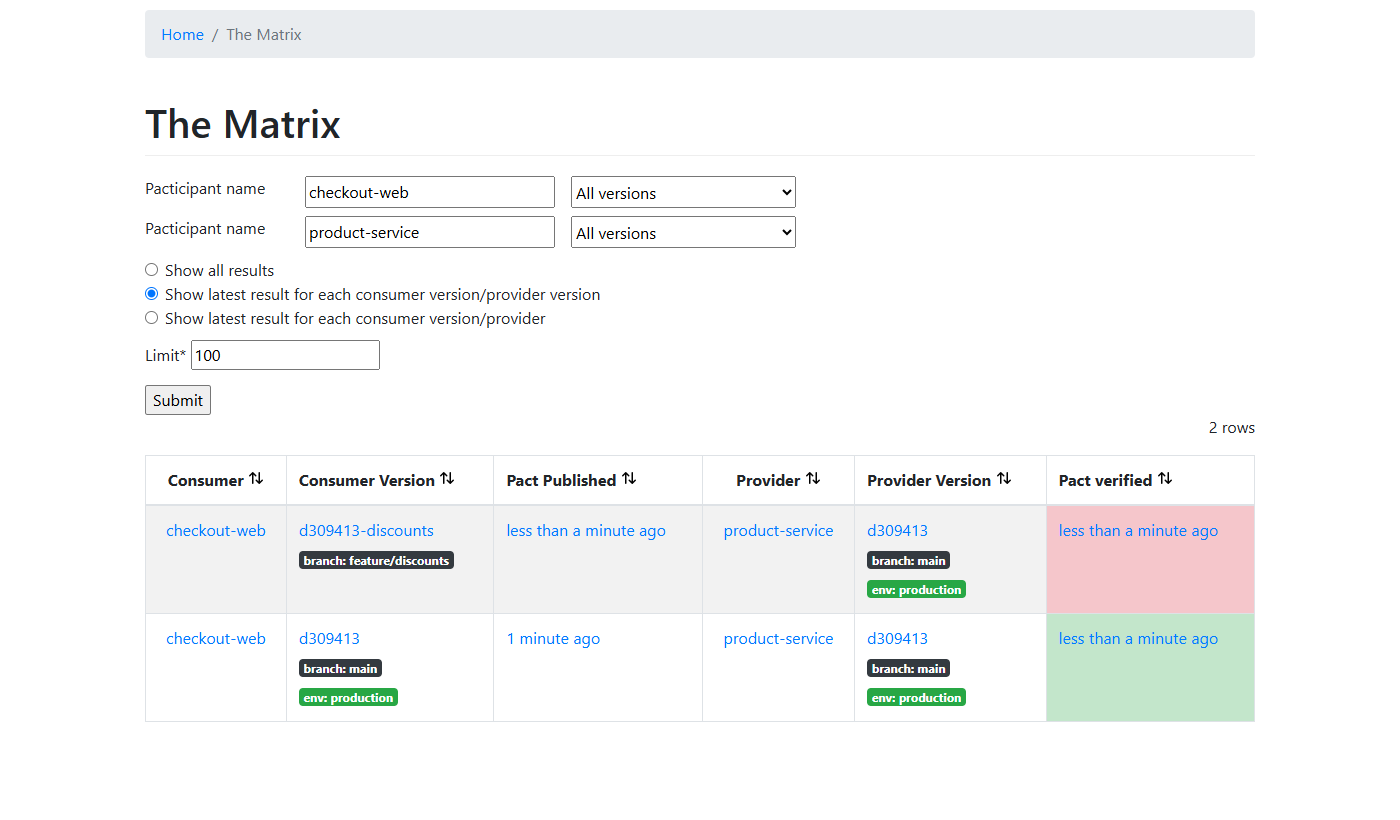Open versions dropdown for product-service
The width and height of the screenshot is (1400, 820).
pyautogui.click(x=683, y=232)
